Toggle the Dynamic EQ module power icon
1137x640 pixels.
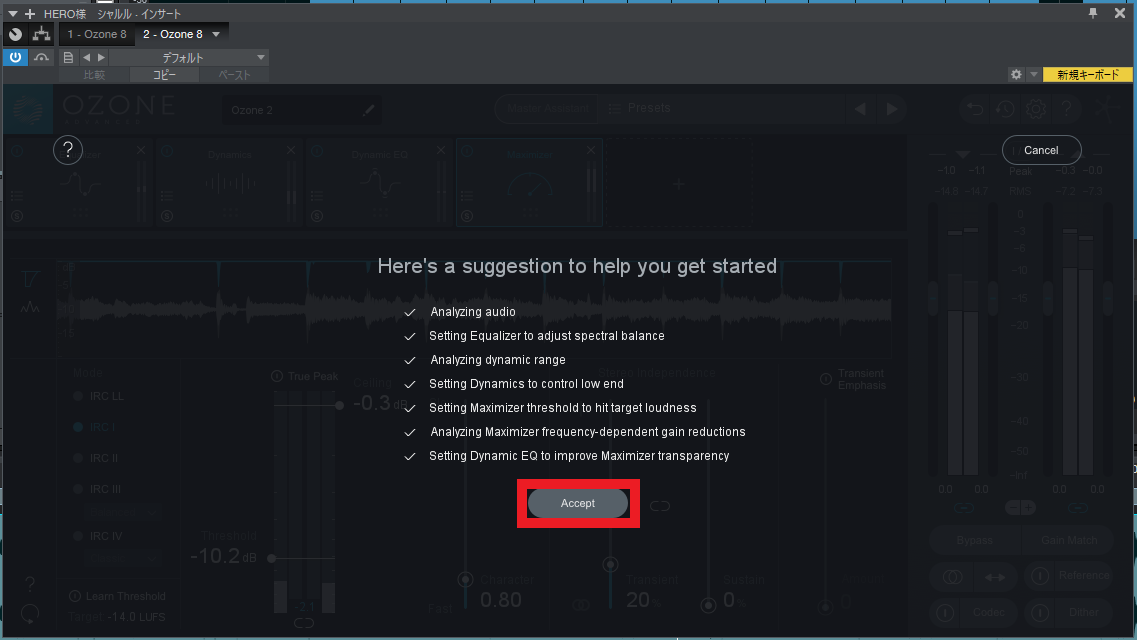[x=318, y=151]
